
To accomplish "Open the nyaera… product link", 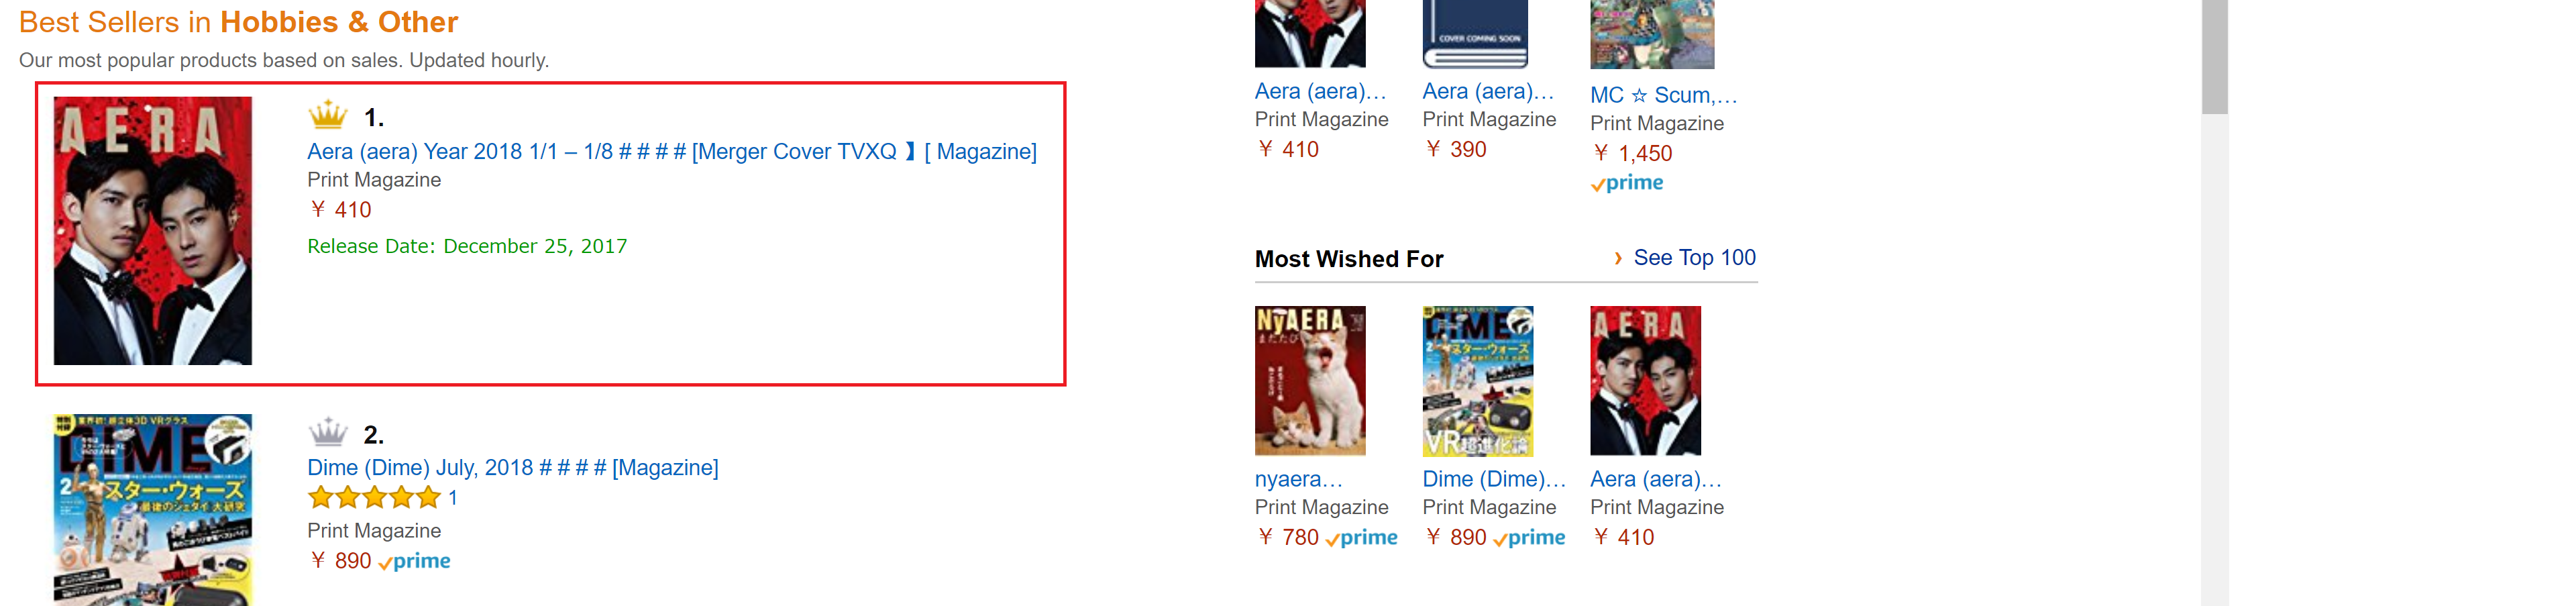I will click(1298, 479).
